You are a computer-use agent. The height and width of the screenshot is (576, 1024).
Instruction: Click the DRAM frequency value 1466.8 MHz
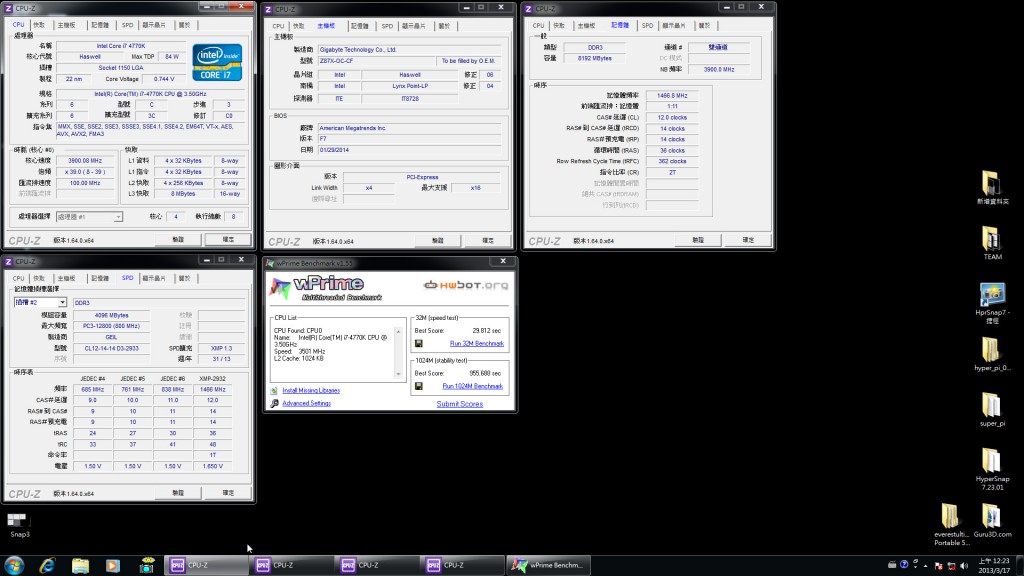pyautogui.click(x=671, y=95)
